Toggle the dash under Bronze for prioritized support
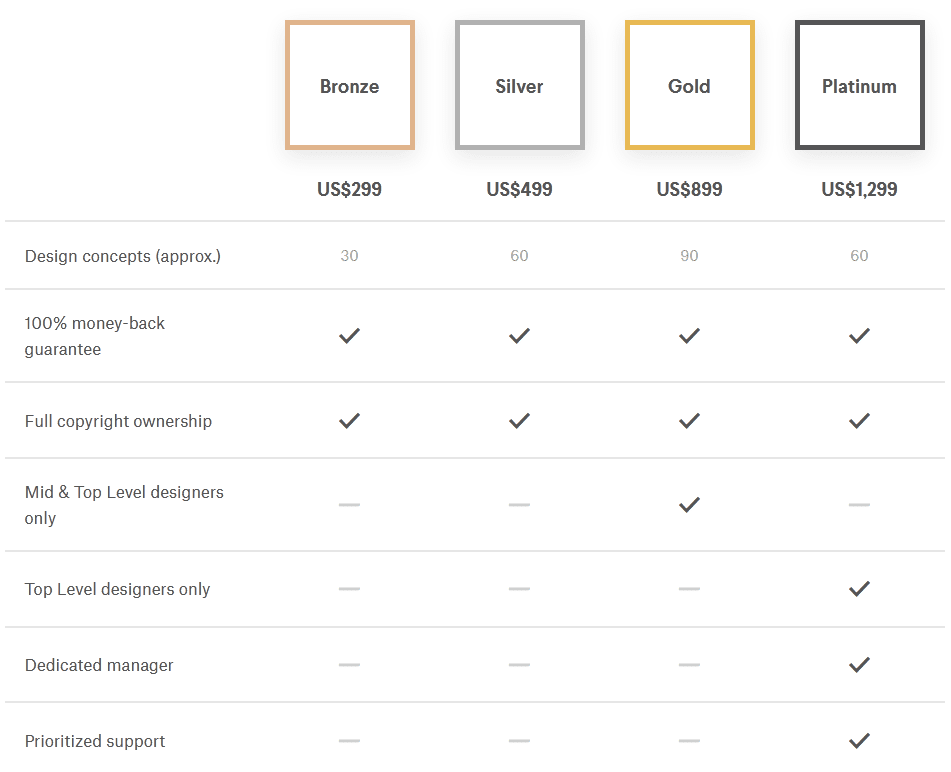Viewport: 951px width, 772px height. [349, 741]
